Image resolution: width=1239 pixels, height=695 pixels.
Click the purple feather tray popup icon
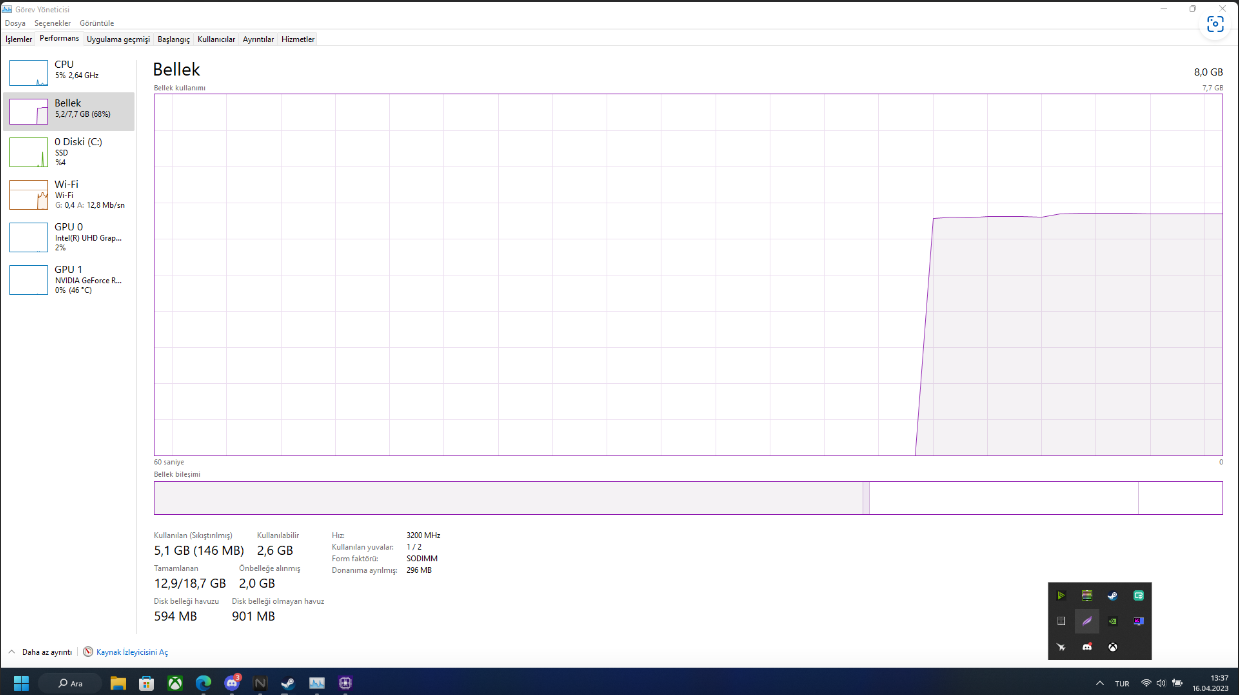(1087, 621)
